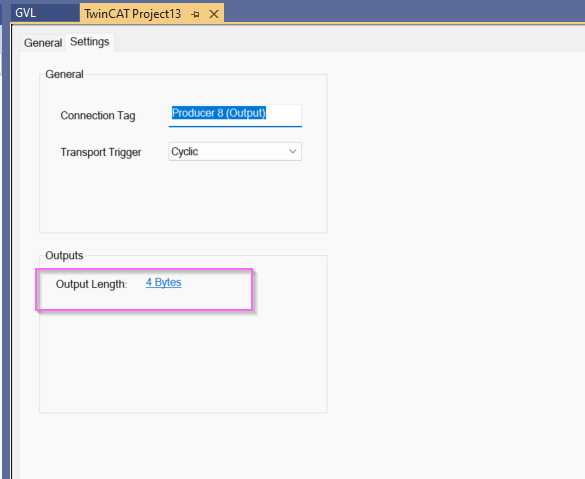The height and width of the screenshot is (479, 585).
Task: Click the Connection Tag label
Action: point(98,116)
